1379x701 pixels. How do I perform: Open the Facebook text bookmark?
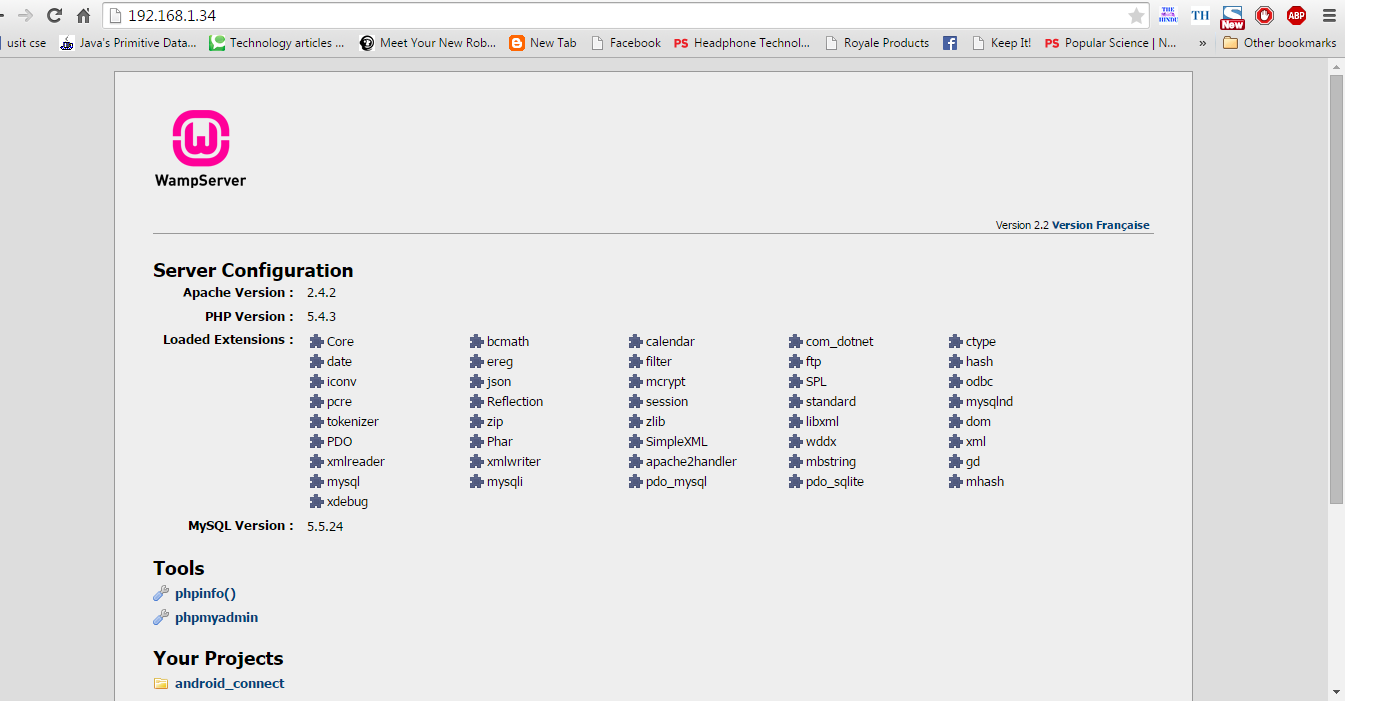626,43
